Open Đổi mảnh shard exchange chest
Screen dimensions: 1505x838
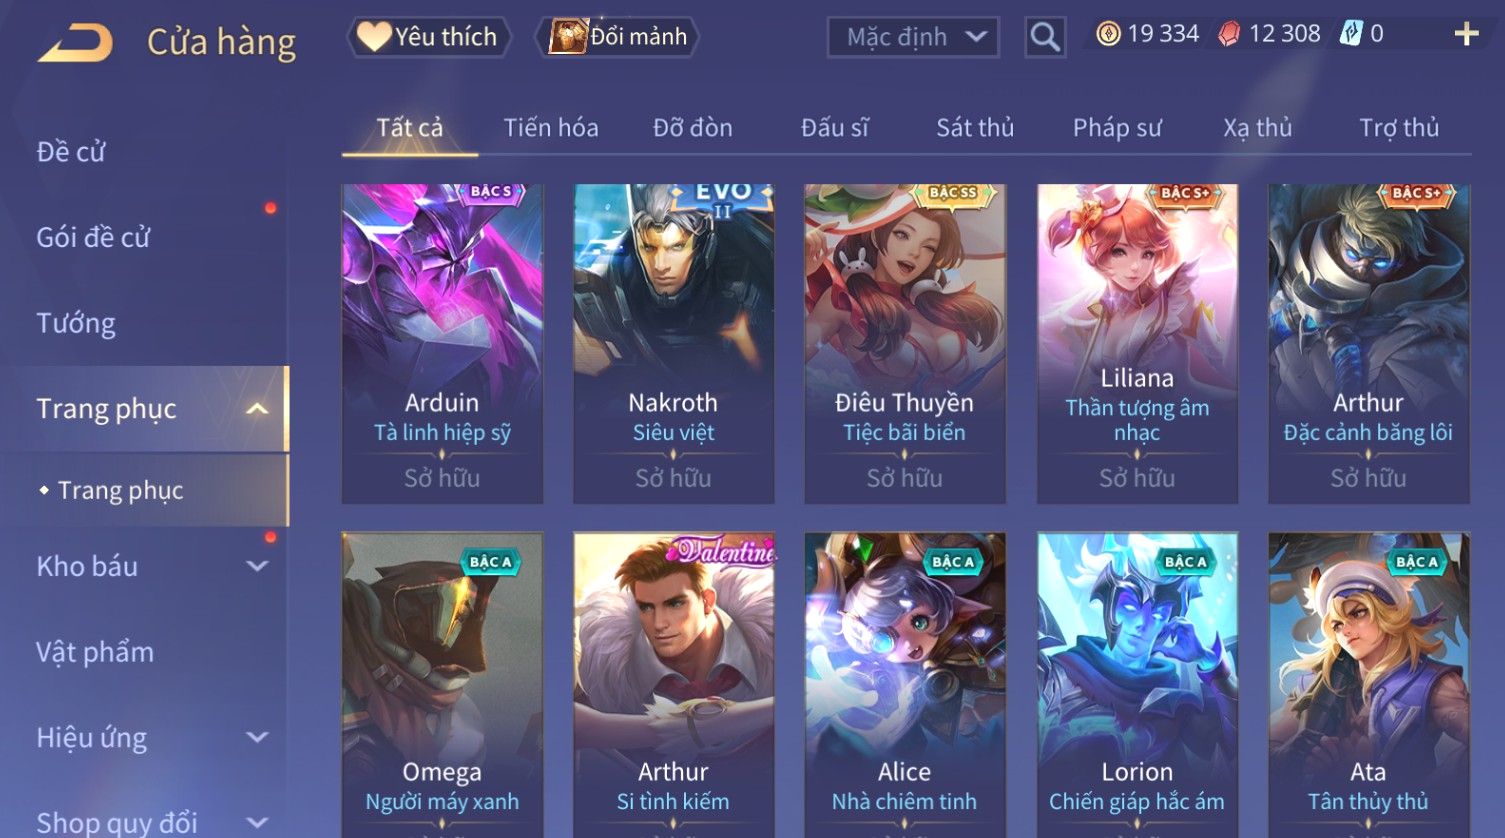pos(618,37)
